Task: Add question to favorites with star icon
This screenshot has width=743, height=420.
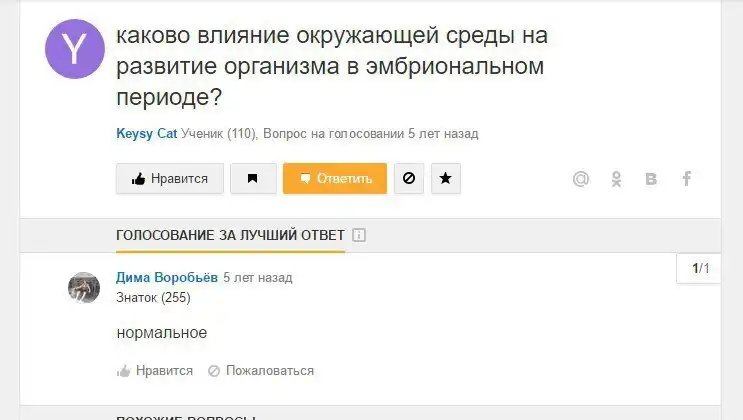Action: click(x=445, y=179)
